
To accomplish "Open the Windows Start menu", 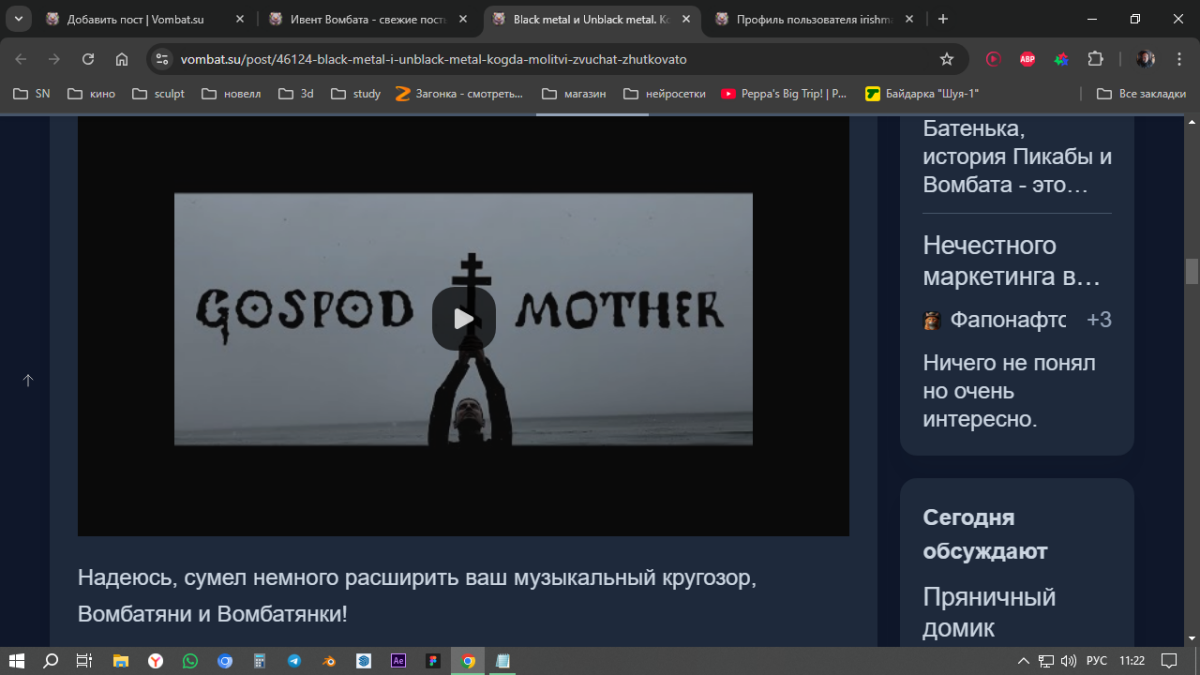I will click(x=16, y=661).
